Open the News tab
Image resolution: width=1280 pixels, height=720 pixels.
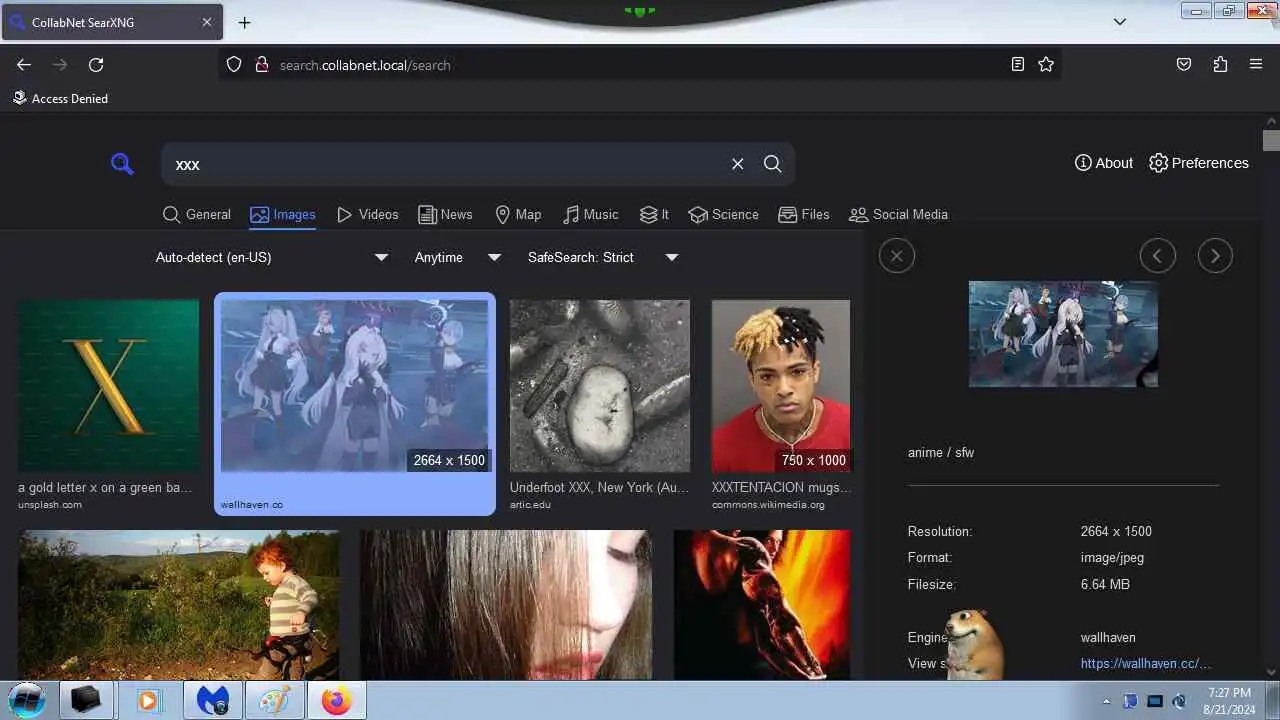click(446, 214)
